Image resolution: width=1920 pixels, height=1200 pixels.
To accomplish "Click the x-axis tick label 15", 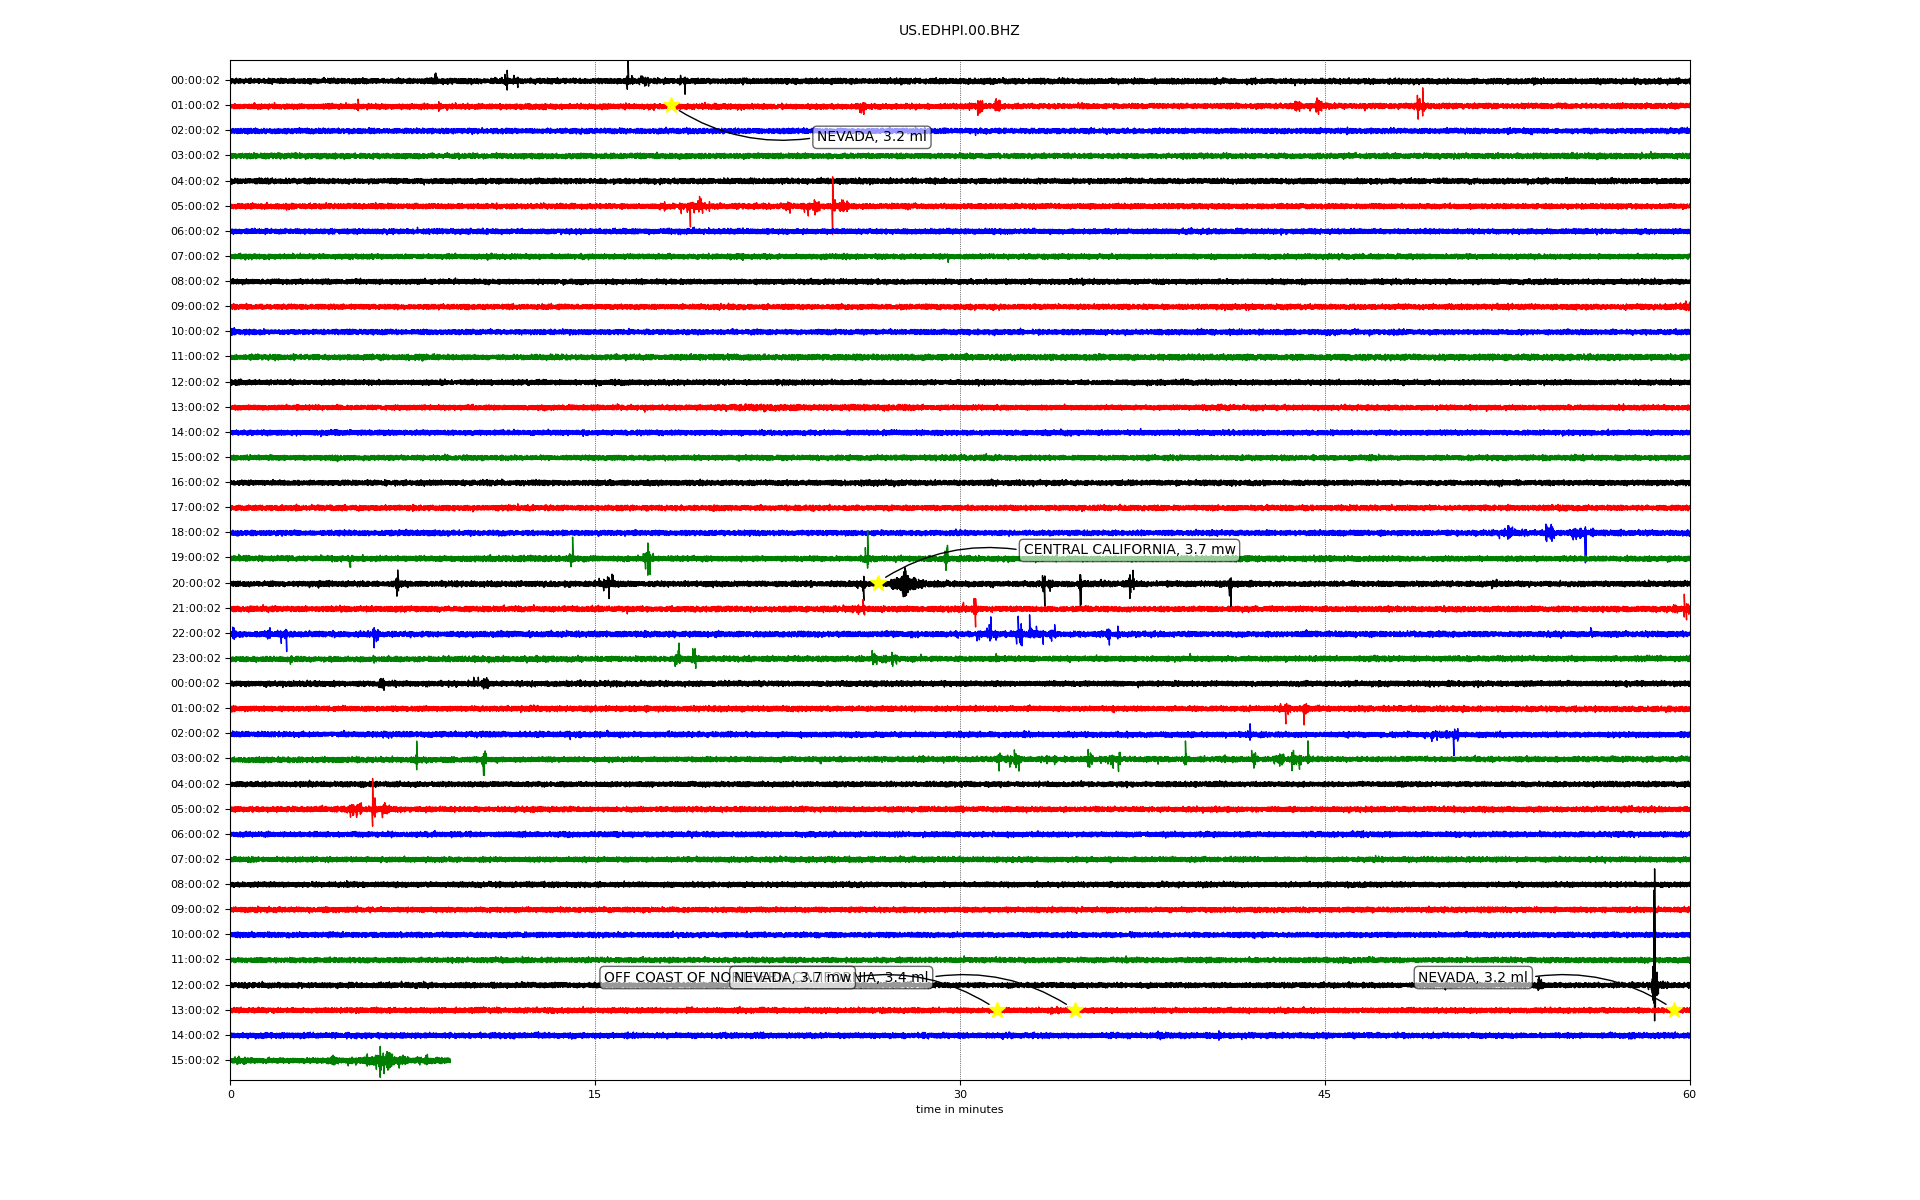I will pyautogui.click(x=595, y=1095).
